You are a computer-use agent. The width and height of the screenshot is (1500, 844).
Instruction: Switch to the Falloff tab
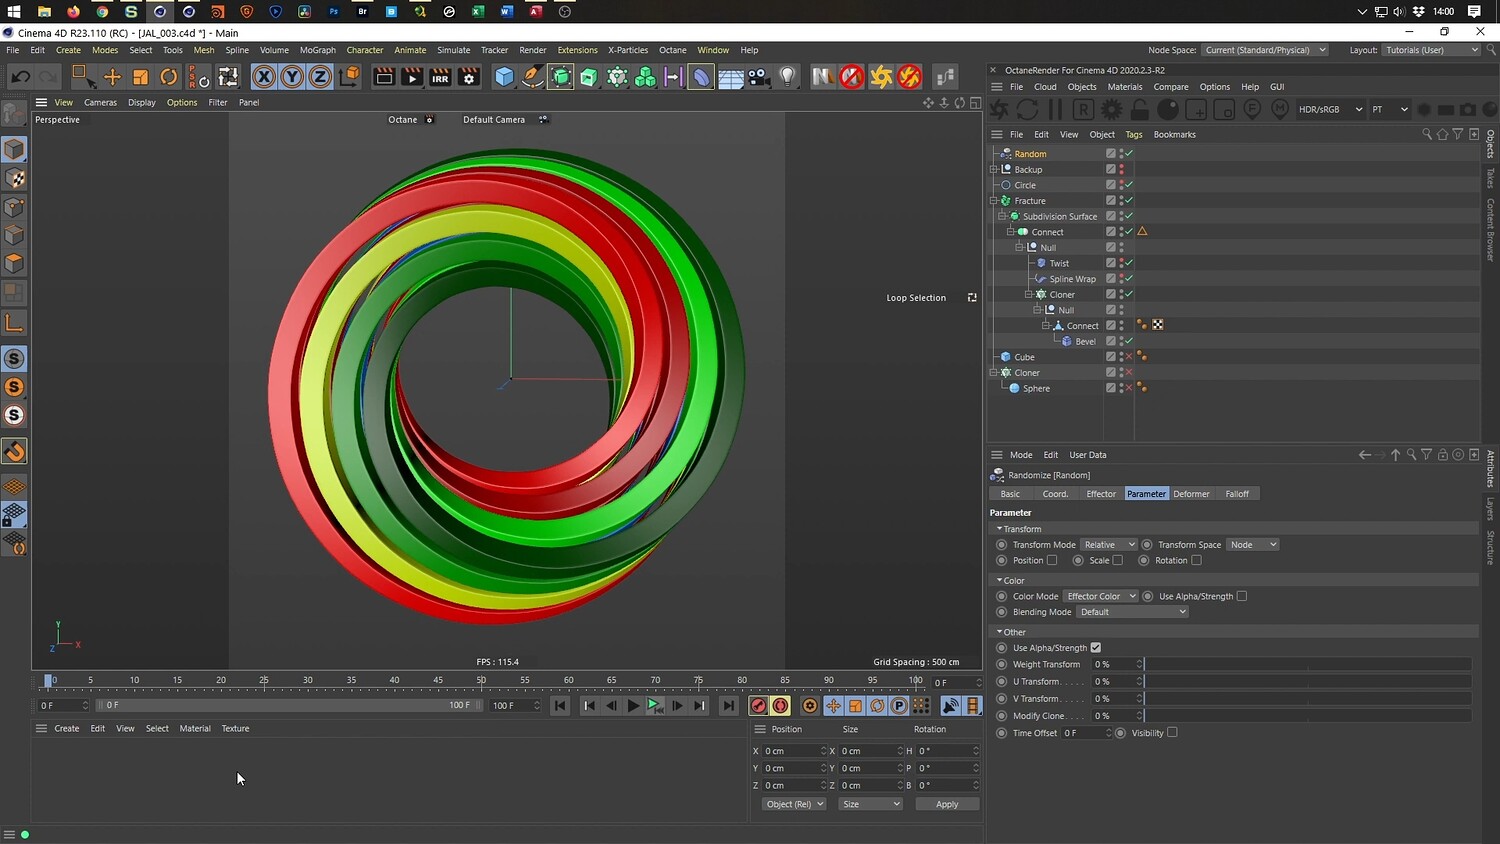point(1237,494)
